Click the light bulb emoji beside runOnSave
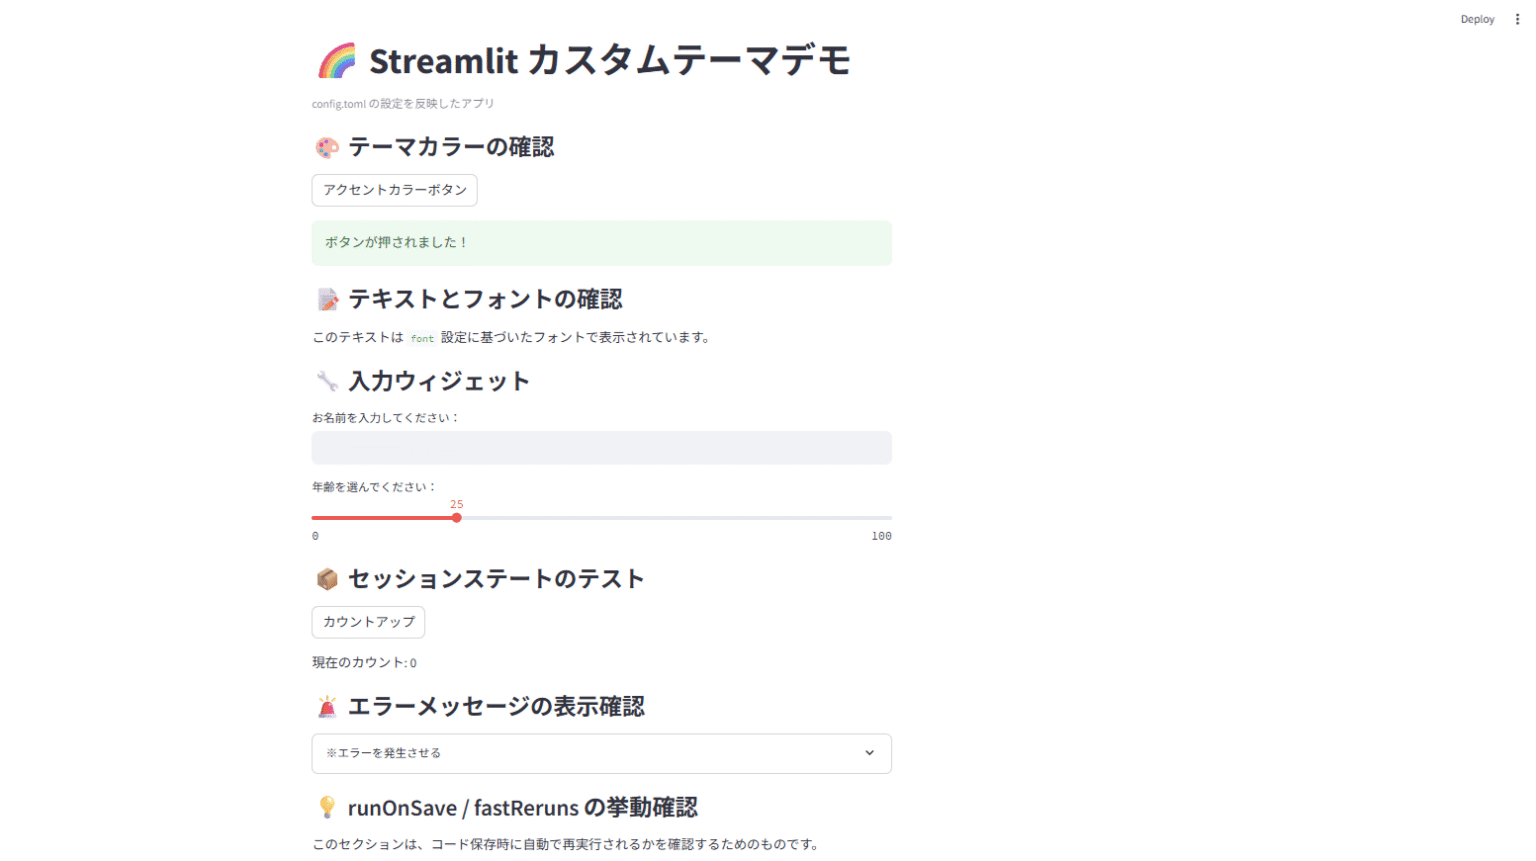Viewport: 1536px width, 861px height. click(x=327, y=807)
